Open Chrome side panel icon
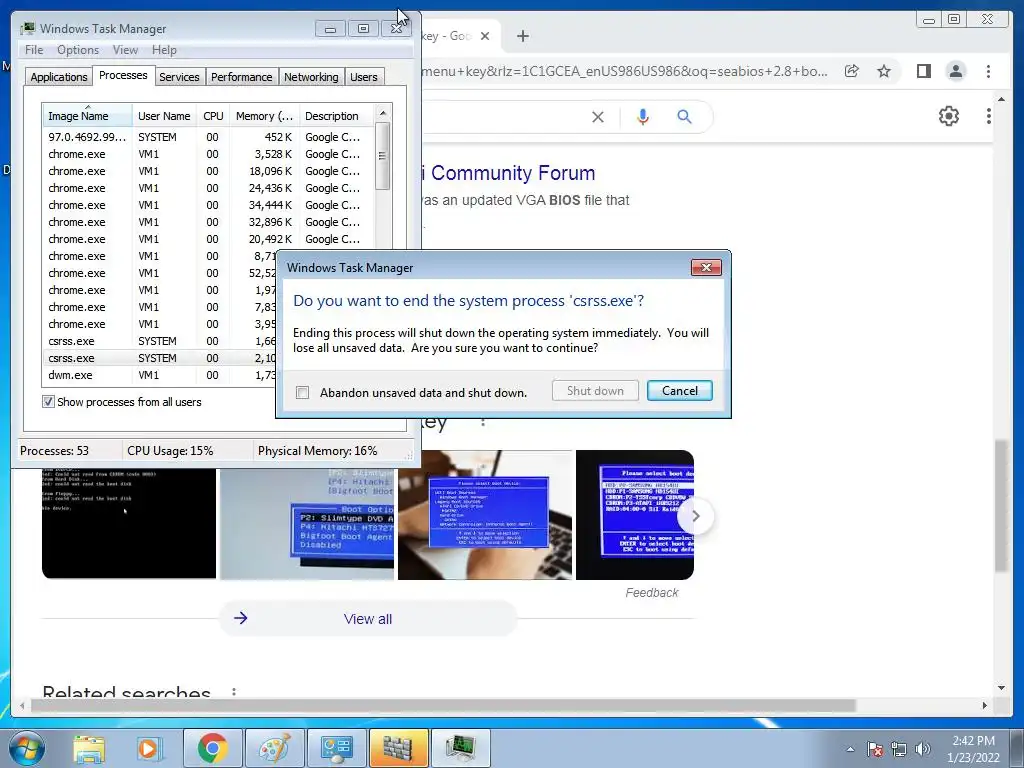Image resolution: width=1024 pixels, height=768 pixels. (x=923, y=71)
